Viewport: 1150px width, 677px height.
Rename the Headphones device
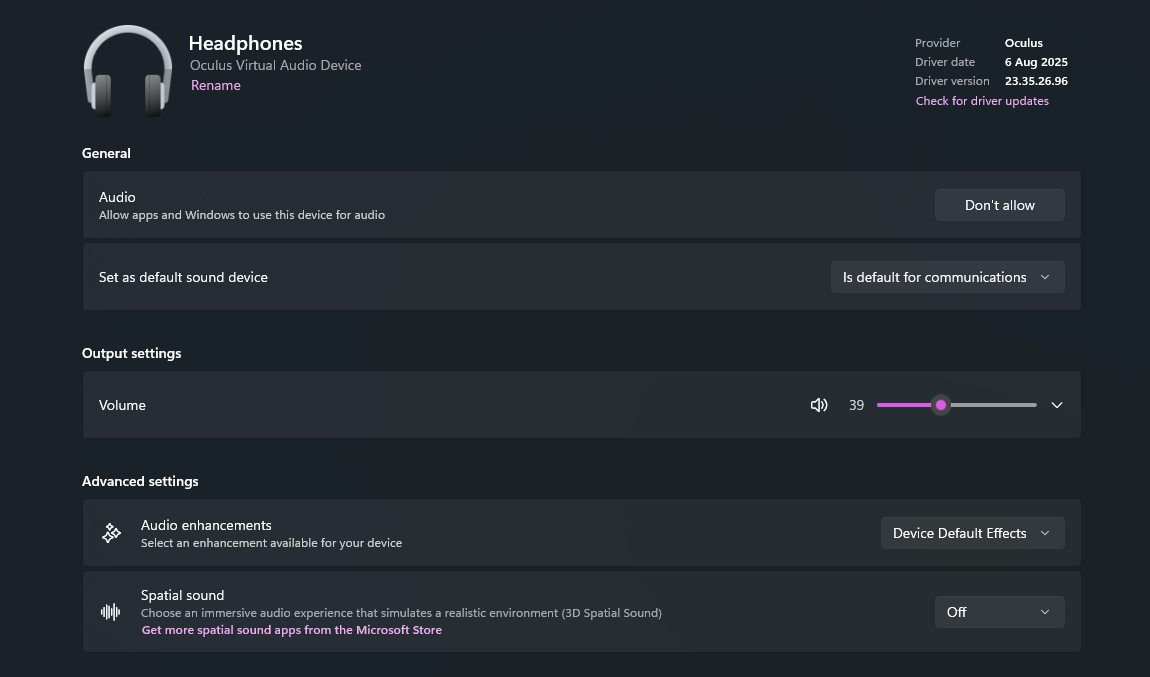(216, 86)
